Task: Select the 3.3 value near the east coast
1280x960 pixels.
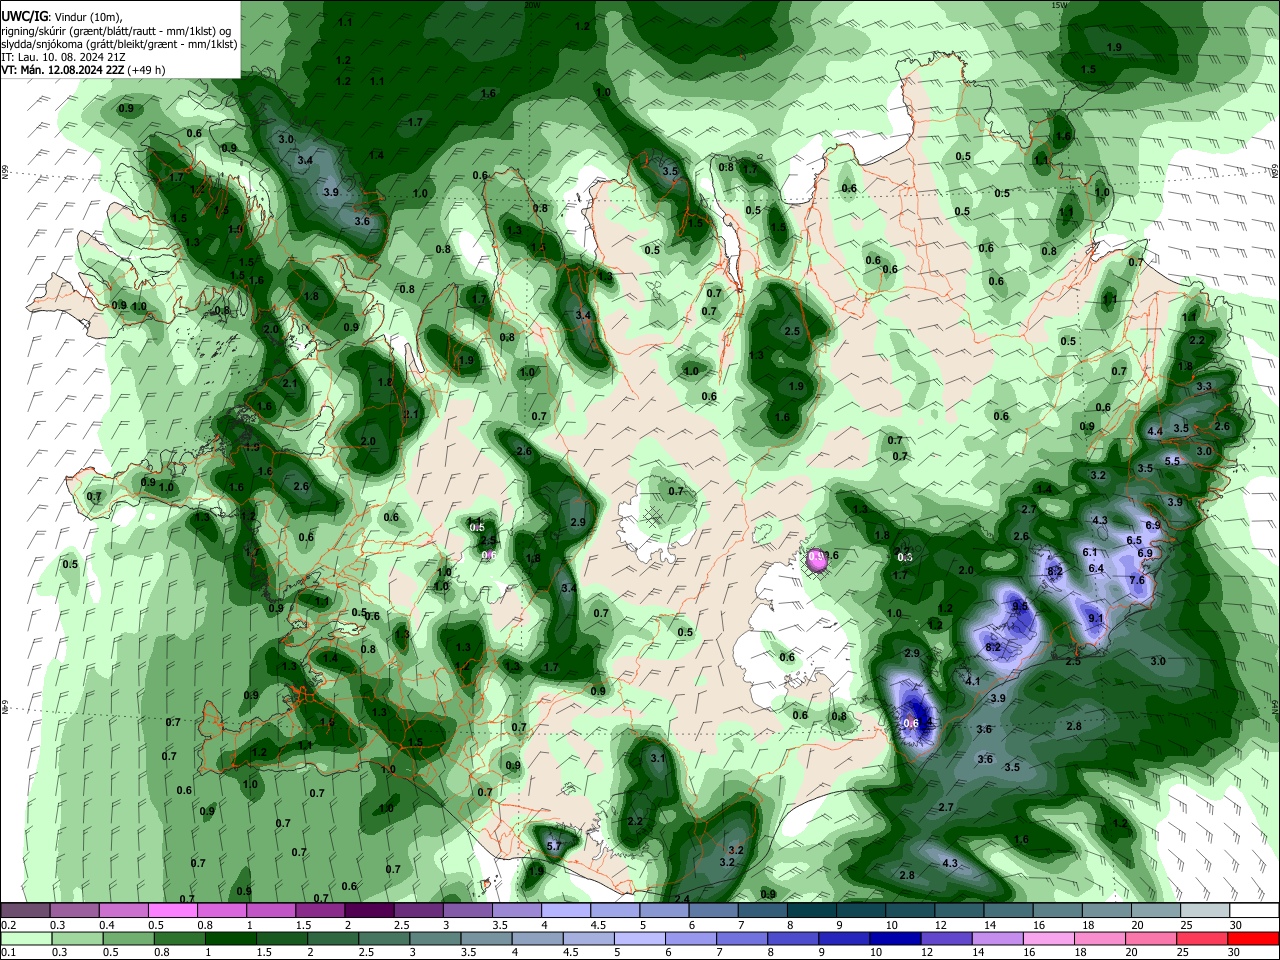Action: pyautogui.click(x=1204, y=386)
